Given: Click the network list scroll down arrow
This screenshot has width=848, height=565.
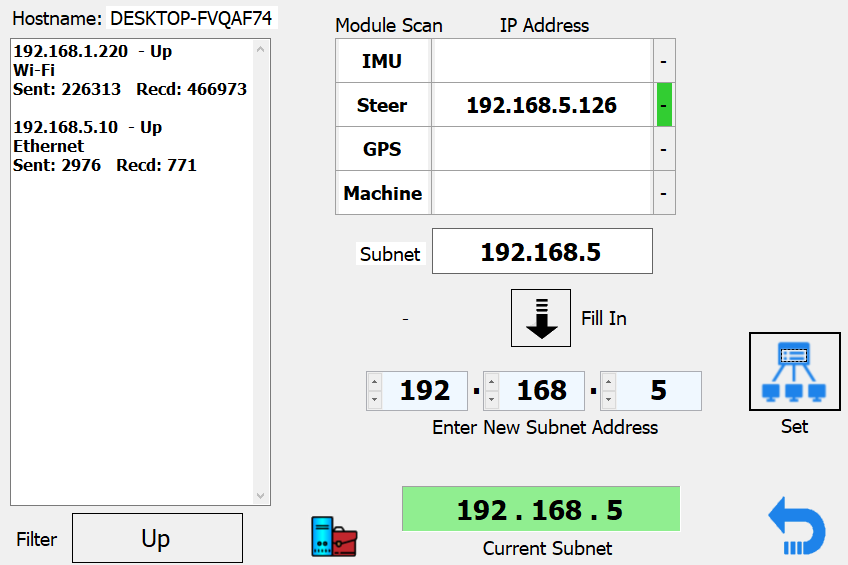Looking at the screenshot, I should (x=261, y=496).
